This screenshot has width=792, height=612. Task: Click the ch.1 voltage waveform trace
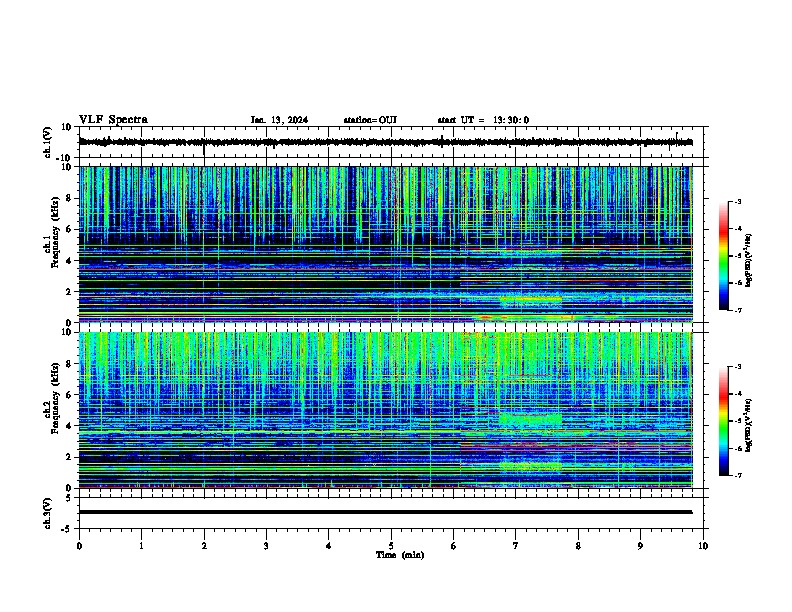(385, 142)
